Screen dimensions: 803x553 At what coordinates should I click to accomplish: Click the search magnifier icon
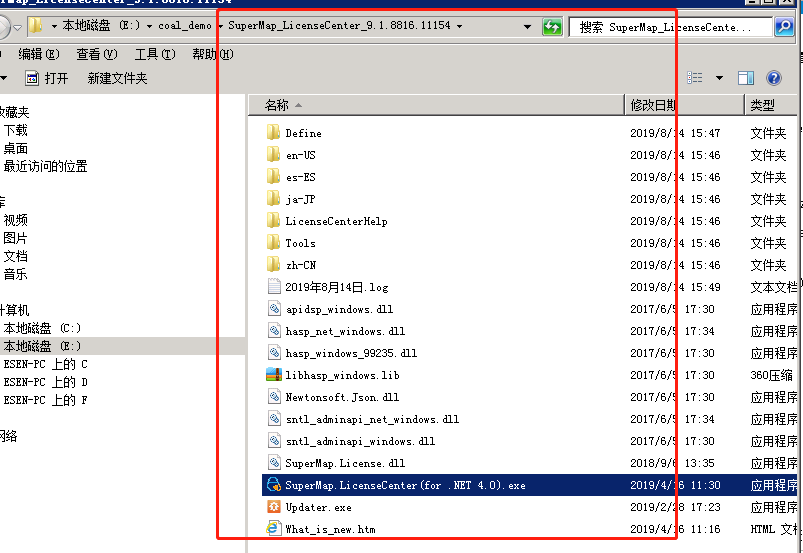coord(784,27)
